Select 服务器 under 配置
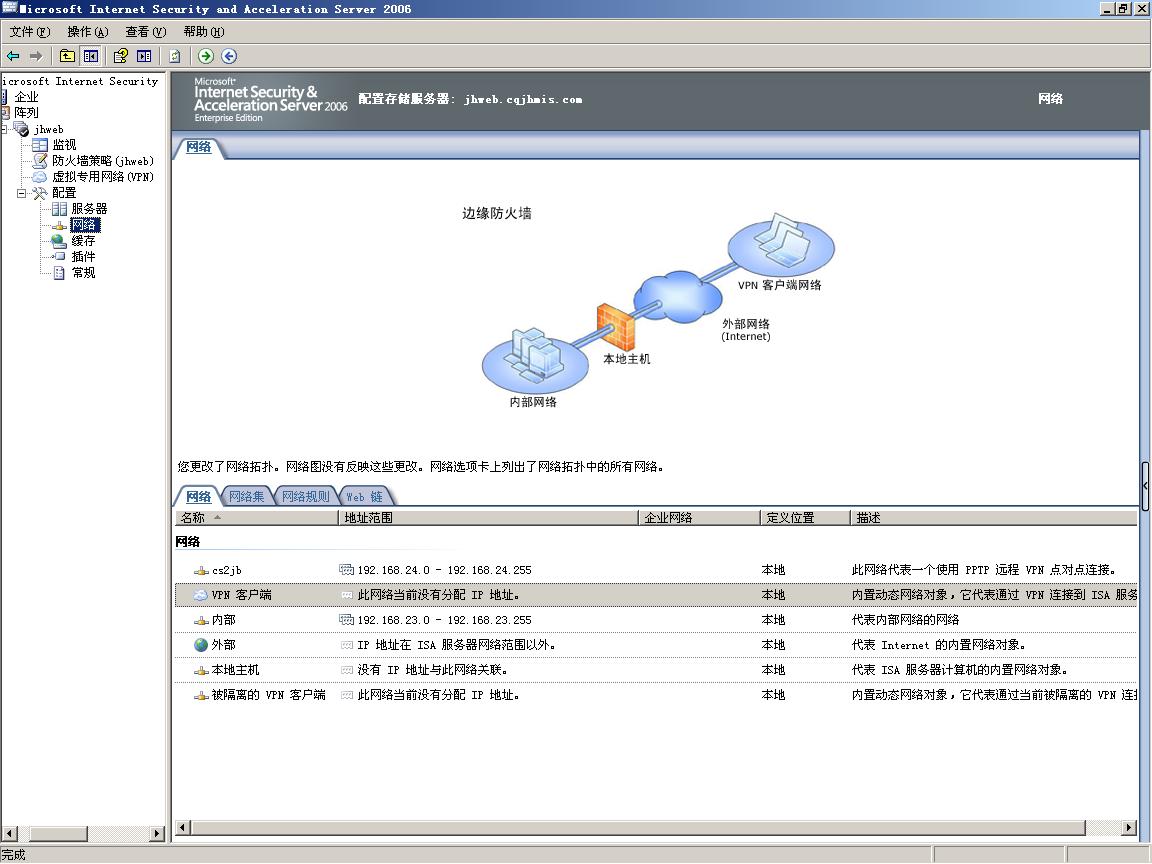 [x=89, y=209]
